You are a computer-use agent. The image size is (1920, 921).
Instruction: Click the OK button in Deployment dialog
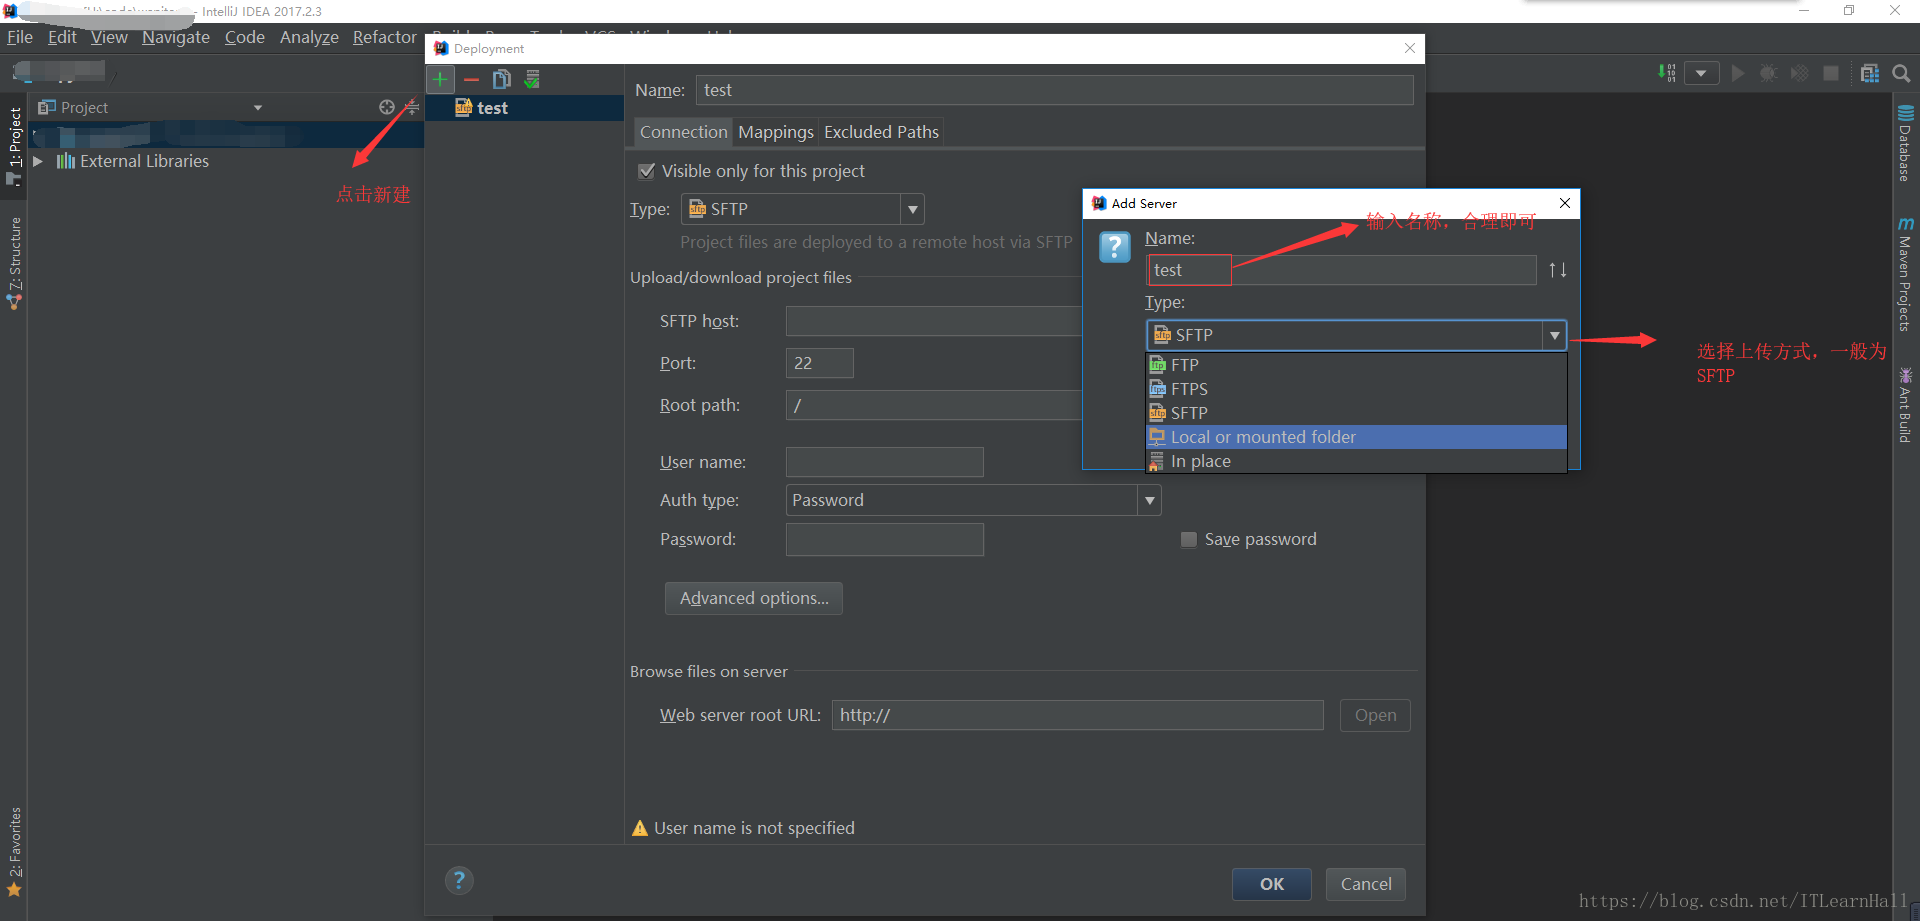[x=1272, y=884]
